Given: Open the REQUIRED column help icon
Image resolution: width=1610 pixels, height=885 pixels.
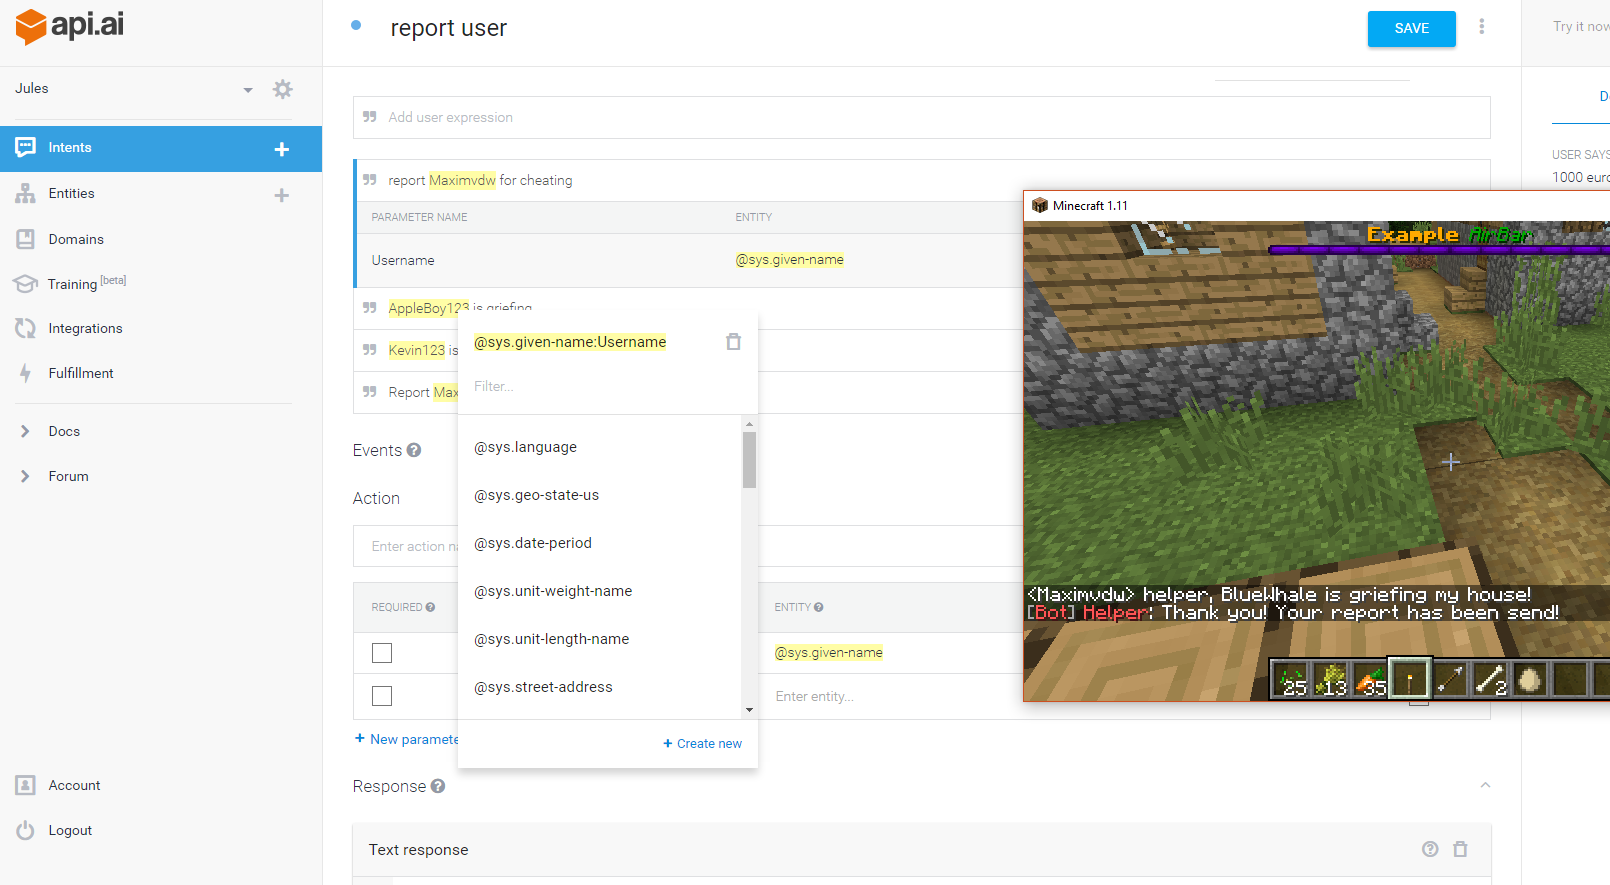Looking at the screenshot, I should (x=430, y=608).
